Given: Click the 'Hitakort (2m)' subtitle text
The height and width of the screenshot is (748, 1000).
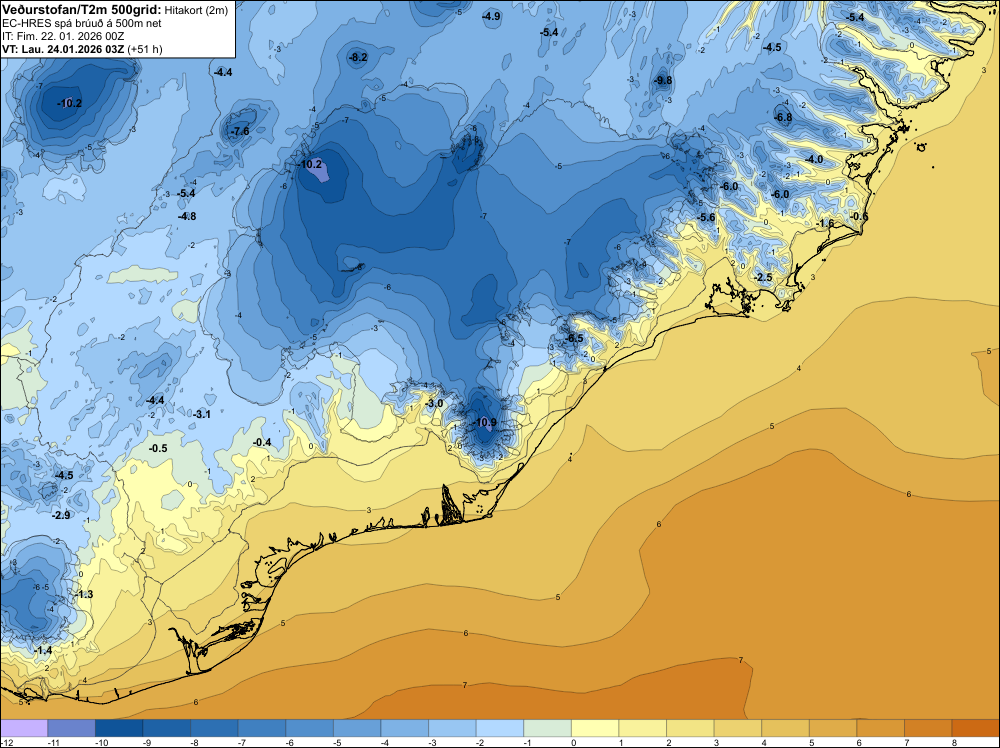Looking at the screenshot, I should (x=196, y=10).
